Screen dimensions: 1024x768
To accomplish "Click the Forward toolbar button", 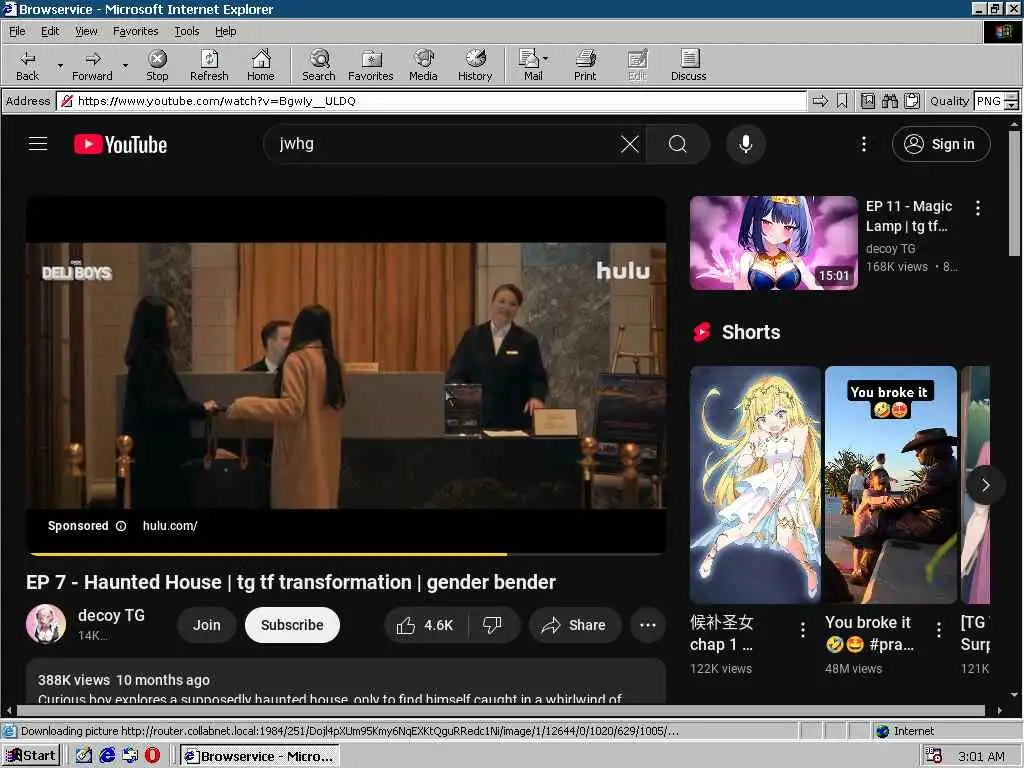I will (92, 65).
